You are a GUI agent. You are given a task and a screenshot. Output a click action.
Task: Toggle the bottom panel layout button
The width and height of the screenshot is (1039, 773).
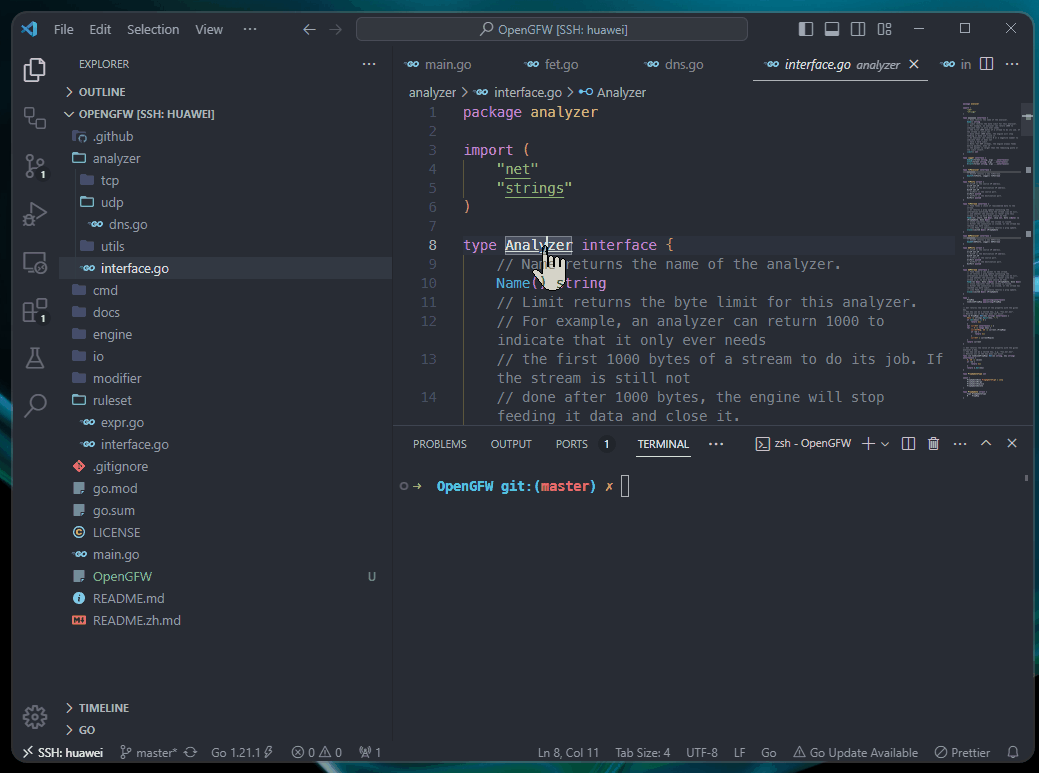[832, 29]
